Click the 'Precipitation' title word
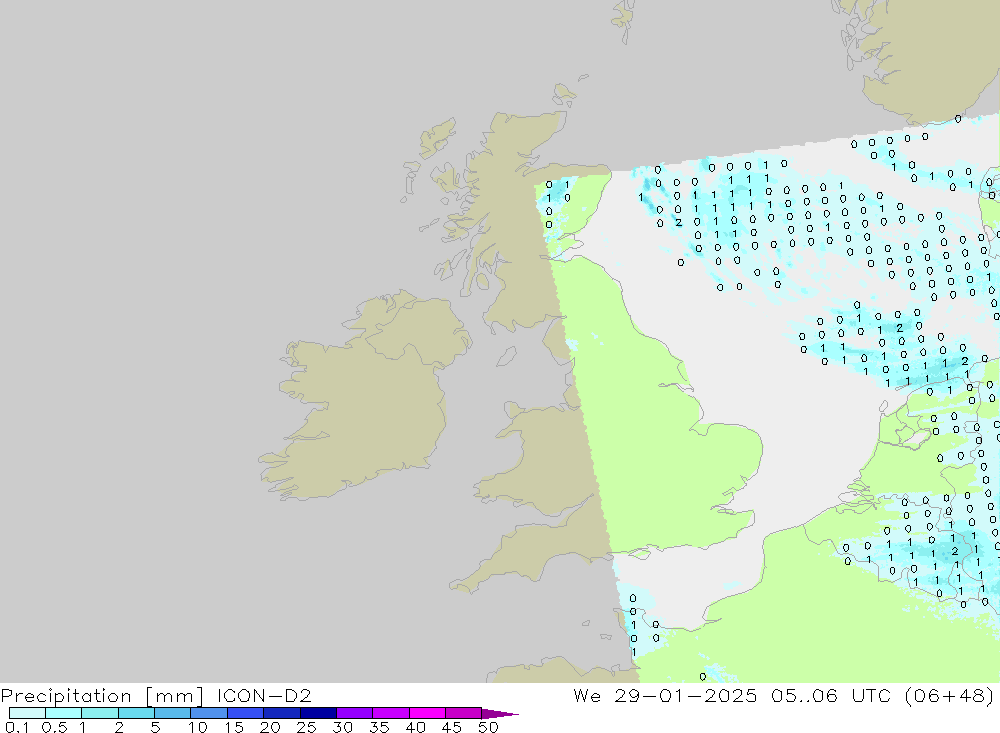Viewport: 1000px width, 733px height. click(x=66, y=695)
